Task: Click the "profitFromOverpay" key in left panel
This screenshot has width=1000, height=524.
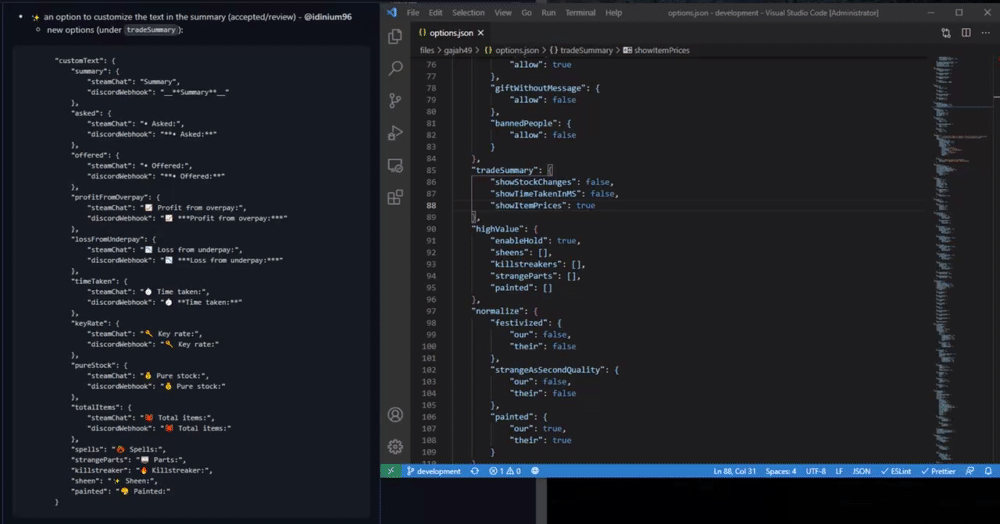Action: 110,197
